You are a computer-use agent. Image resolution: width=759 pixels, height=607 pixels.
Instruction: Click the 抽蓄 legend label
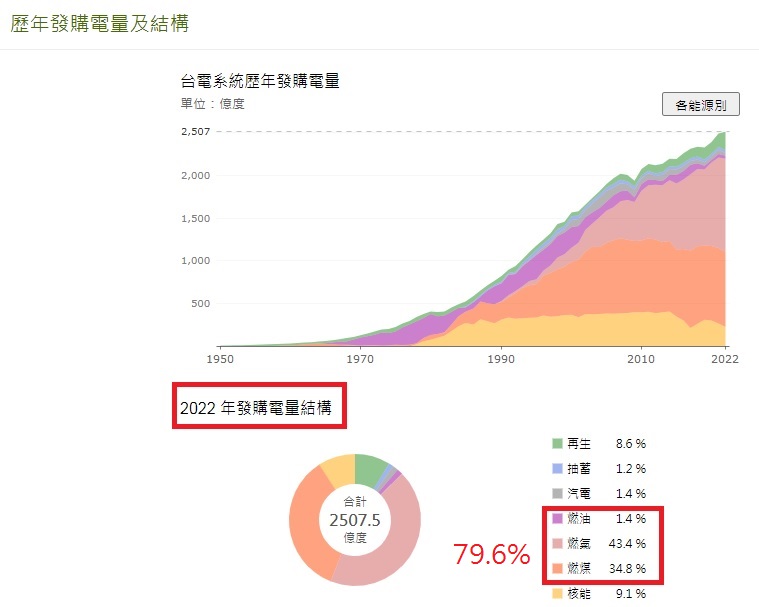pos(579,469)
